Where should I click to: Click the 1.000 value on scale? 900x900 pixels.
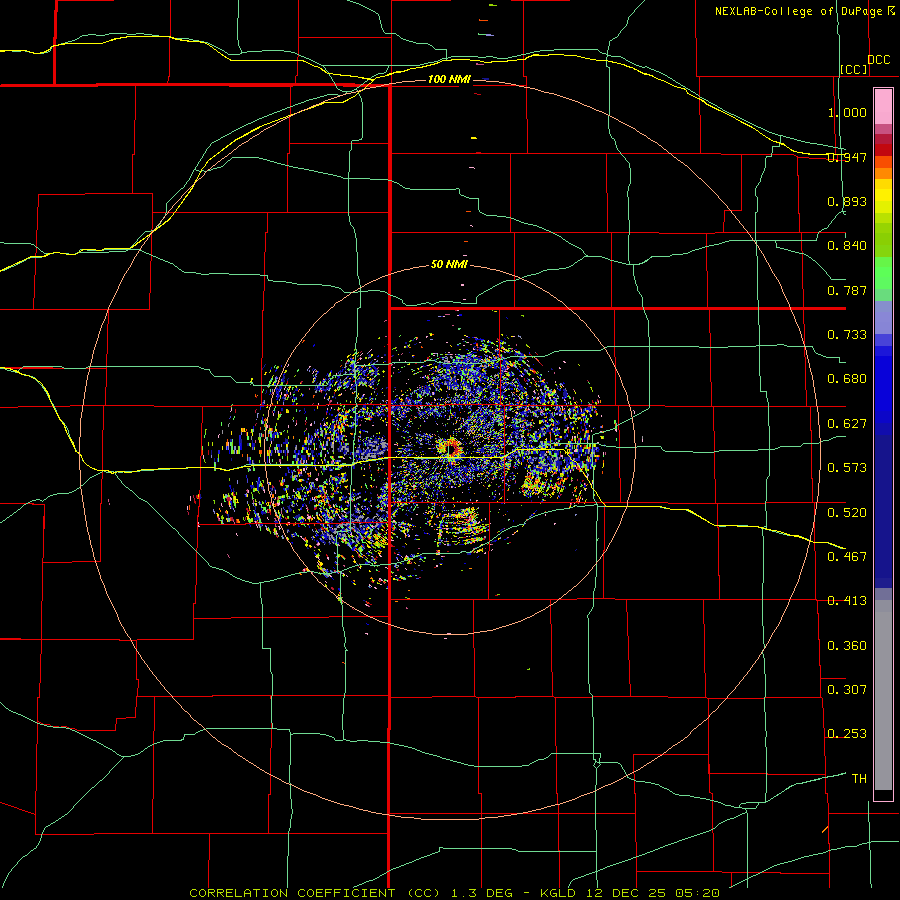(847, 112)
